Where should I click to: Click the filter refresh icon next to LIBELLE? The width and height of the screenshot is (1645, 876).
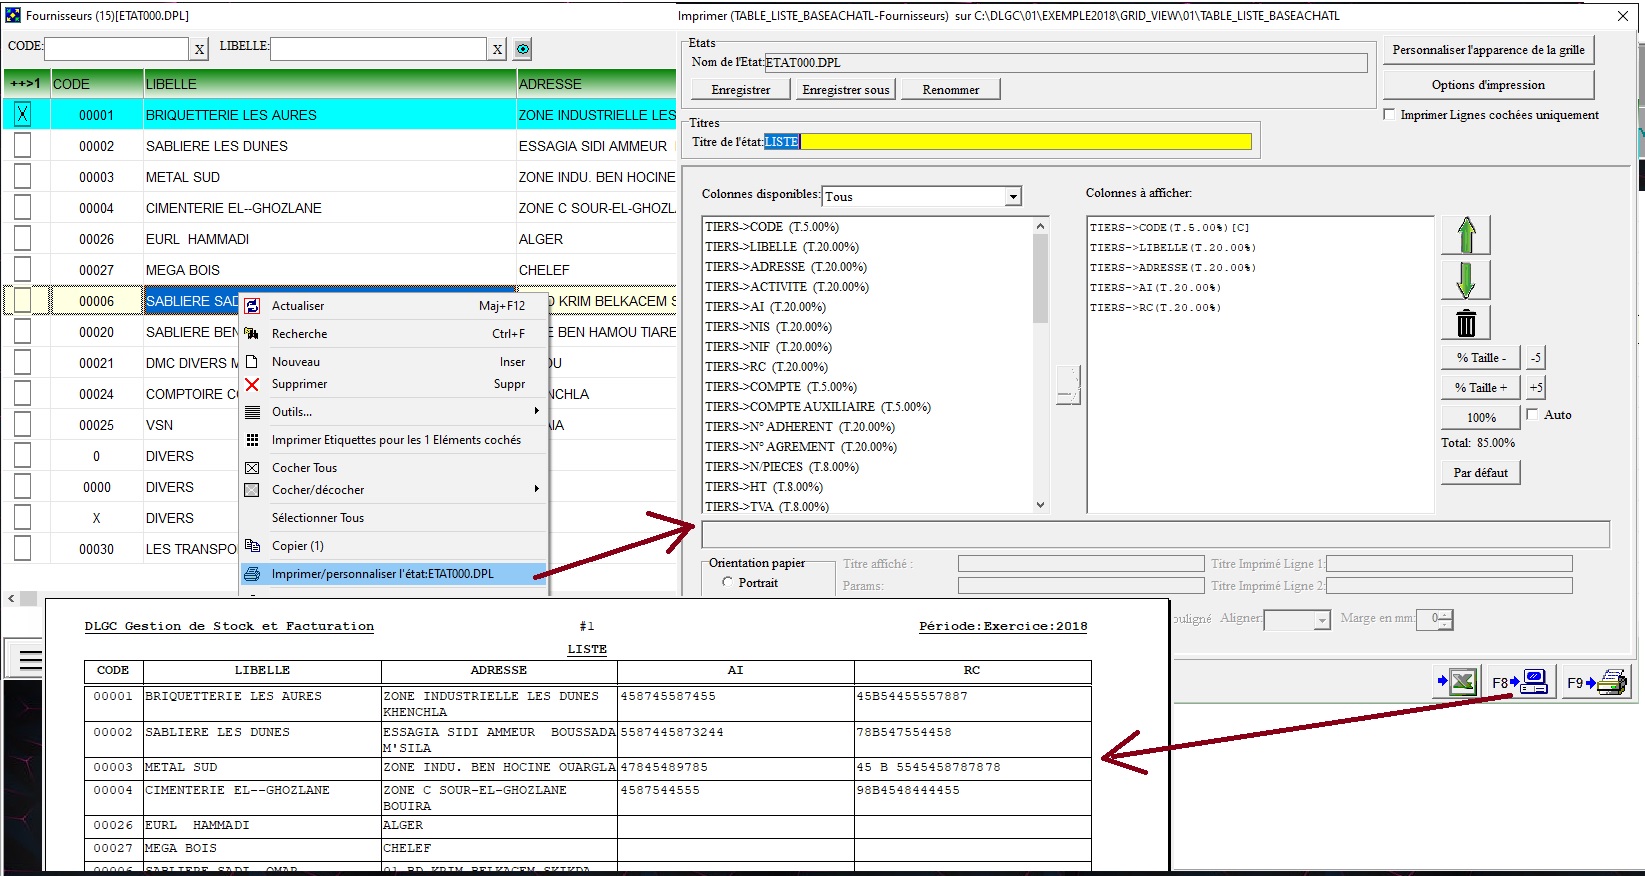click(523, 49)
